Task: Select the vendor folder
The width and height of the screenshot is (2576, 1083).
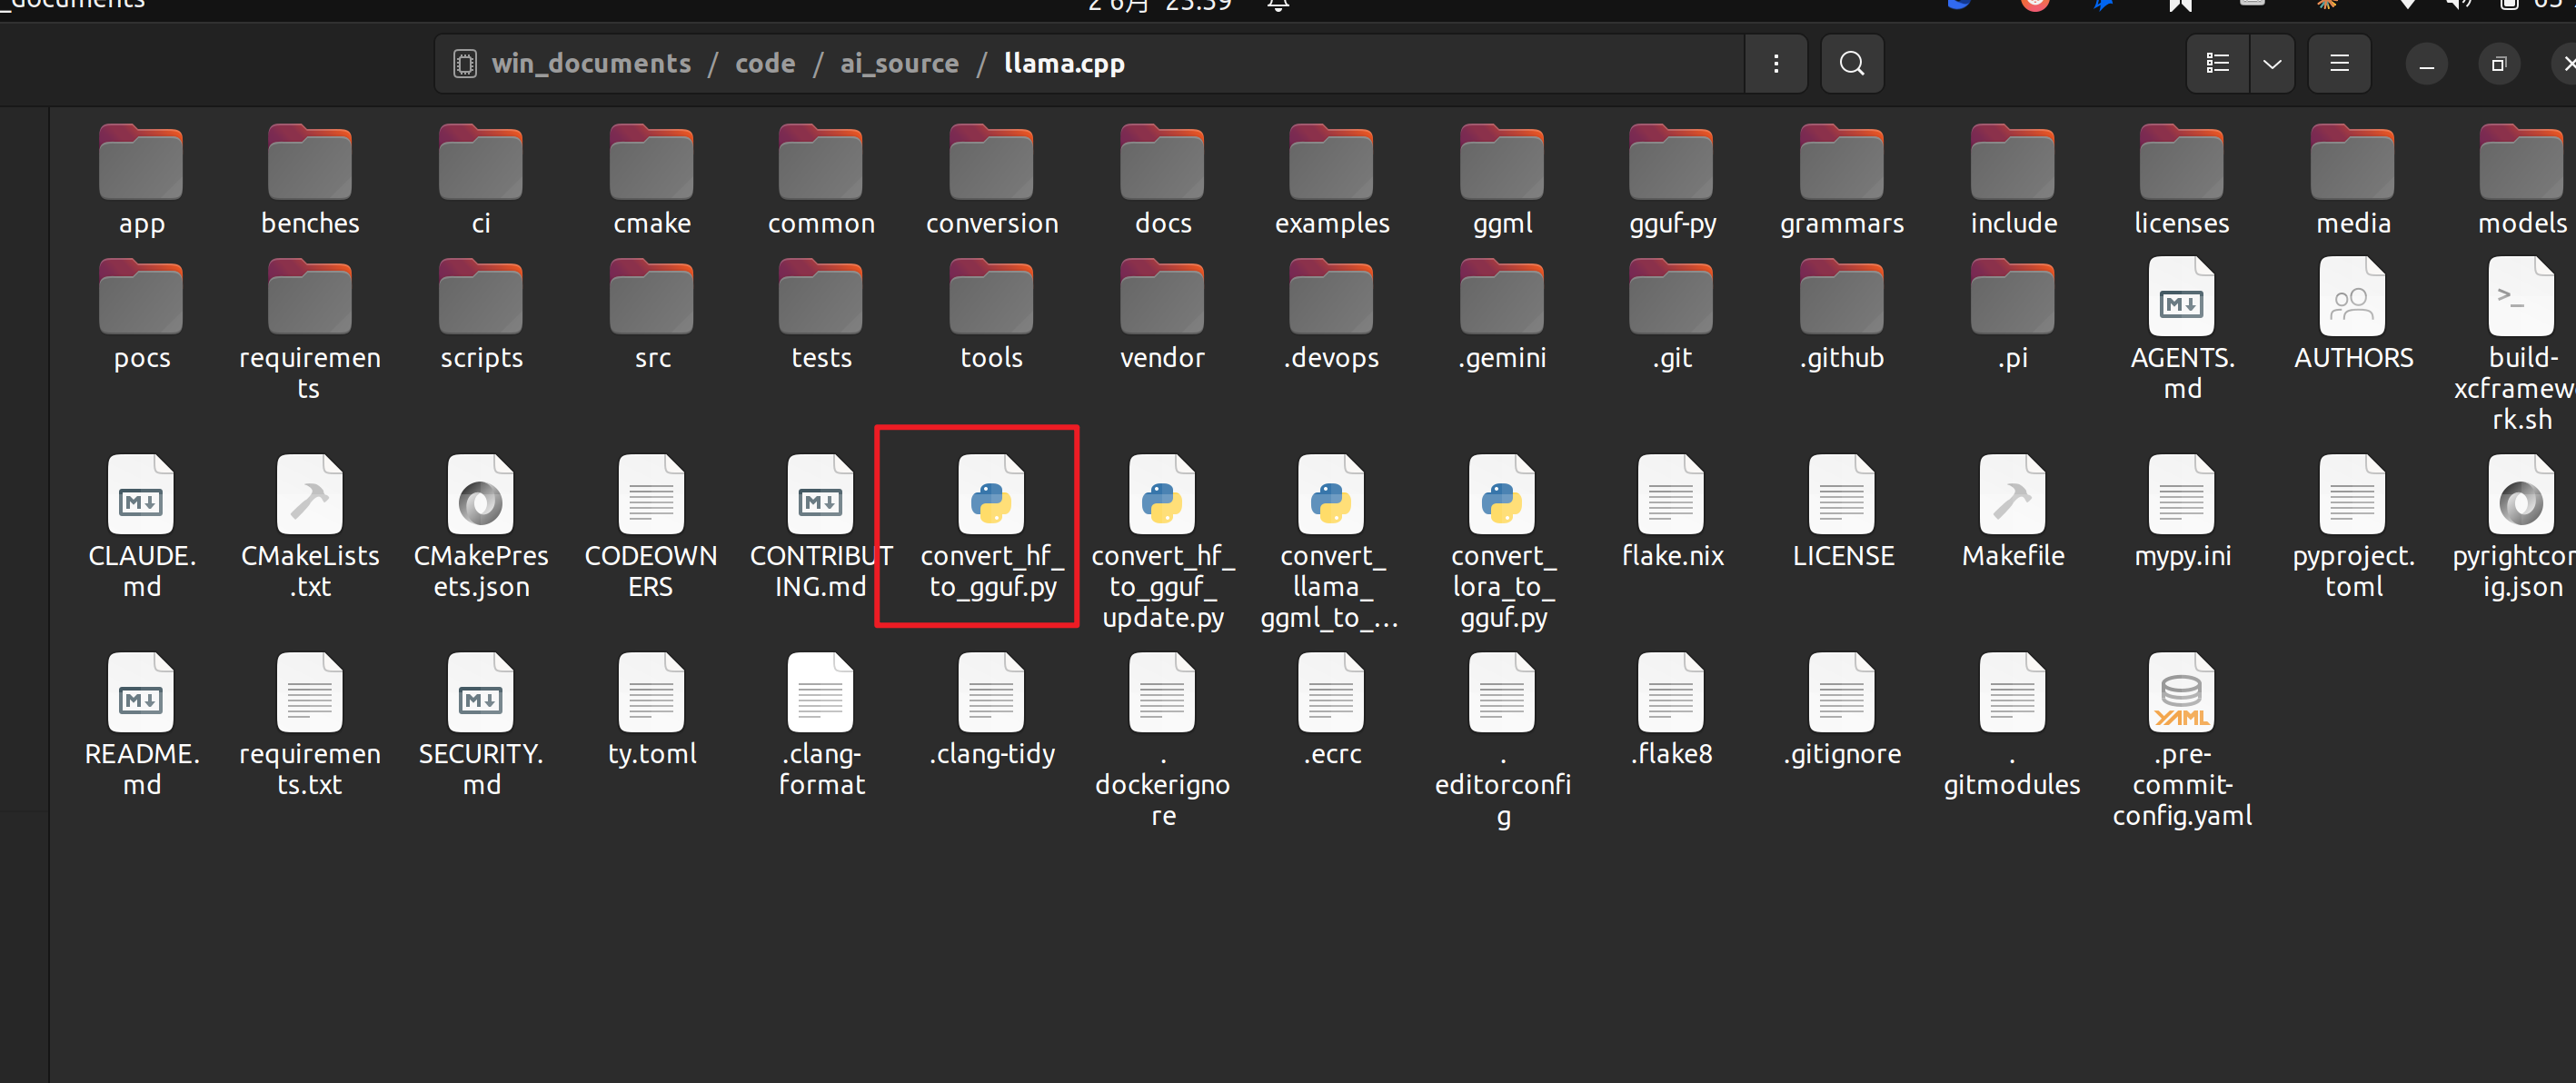Action: (x=1162, y=315)
